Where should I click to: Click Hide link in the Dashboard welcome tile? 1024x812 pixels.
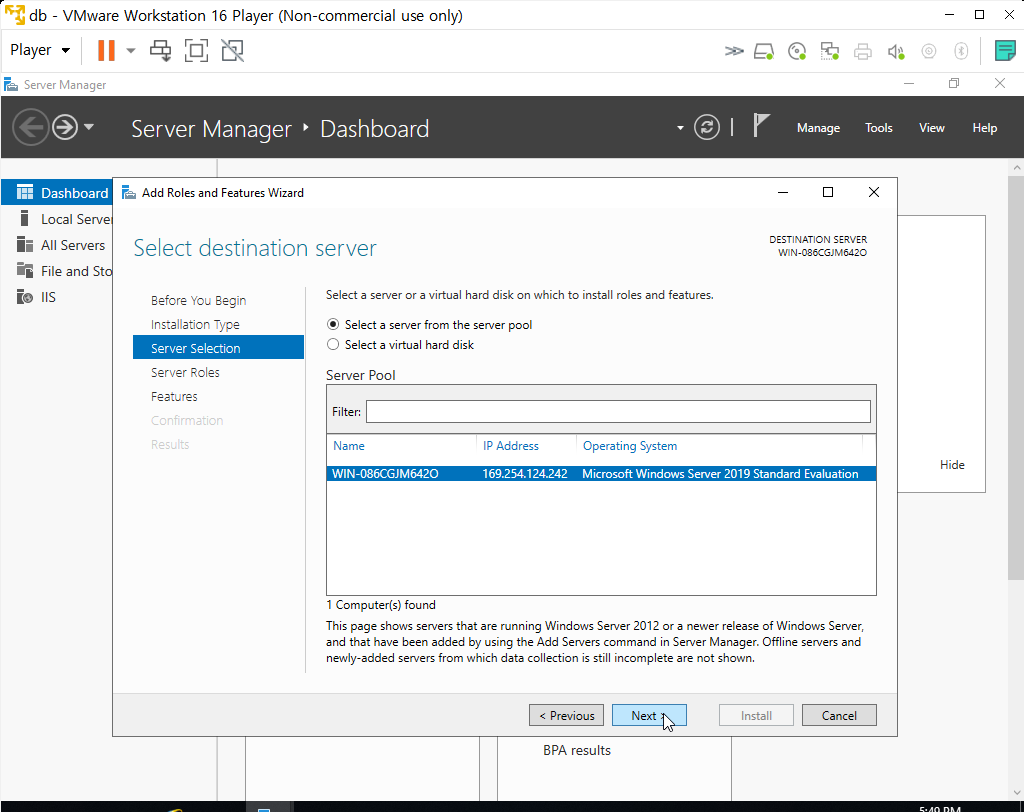coord(952,464)
